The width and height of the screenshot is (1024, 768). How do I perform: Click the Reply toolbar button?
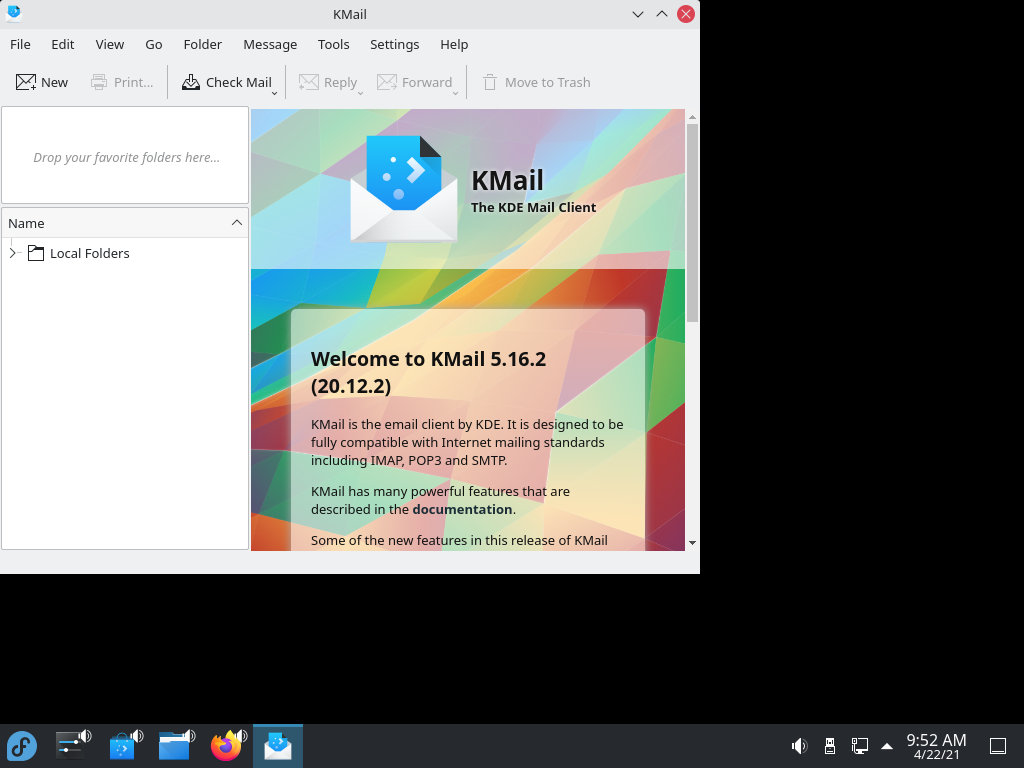pyautogui.click(x=328, y=82)
